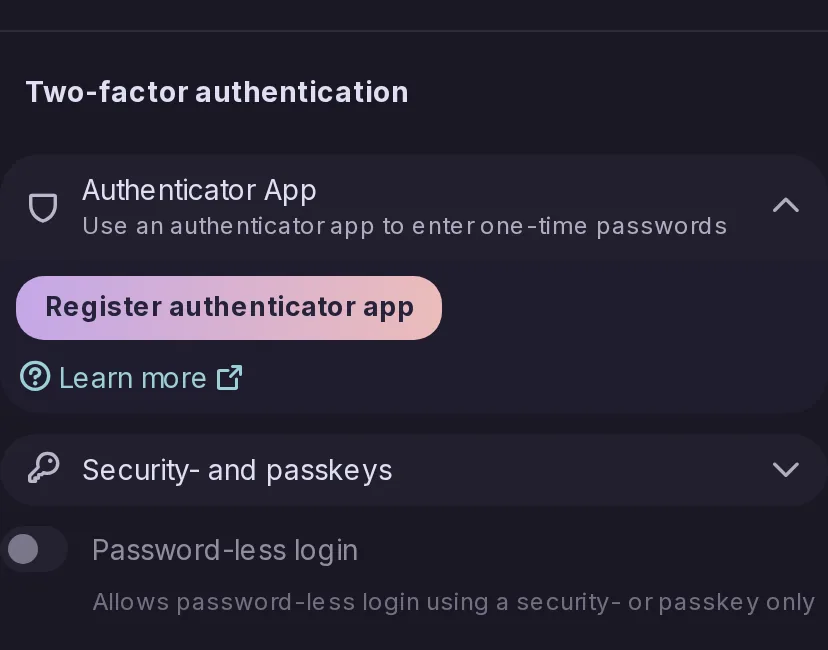Image resolution: width=828 pixels, height=650 pixels.
Task: Click the shield icon beside Authenticator App
Action: click(x=43, y=208)
